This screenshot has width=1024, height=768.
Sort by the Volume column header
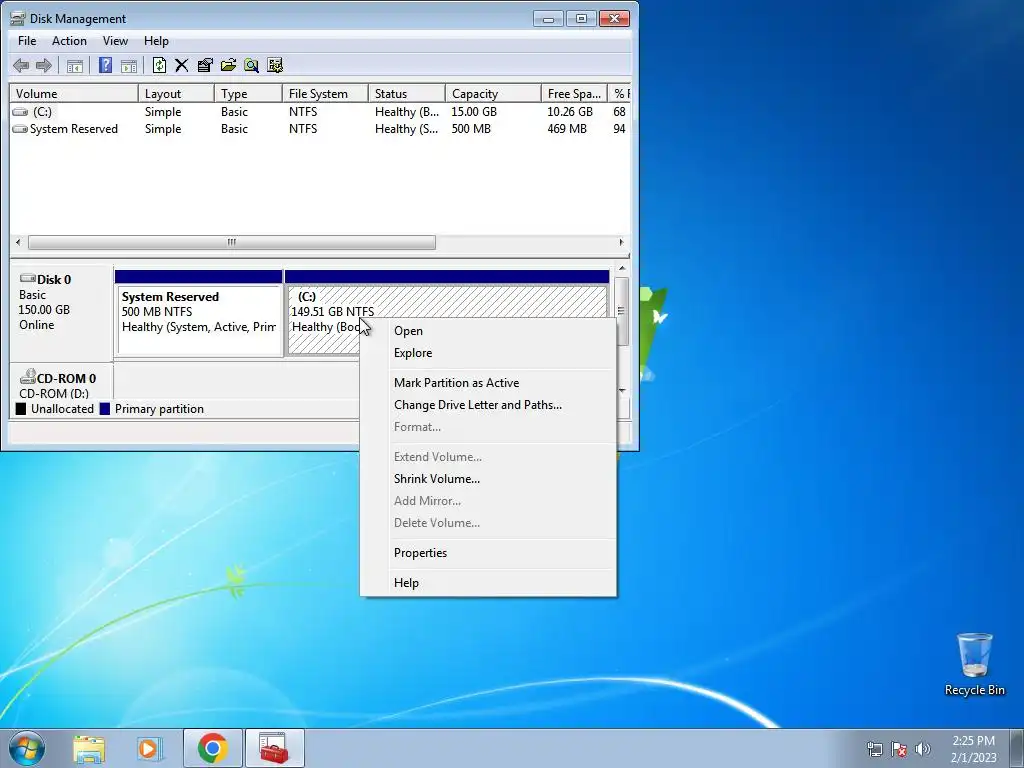click(74, 93)
